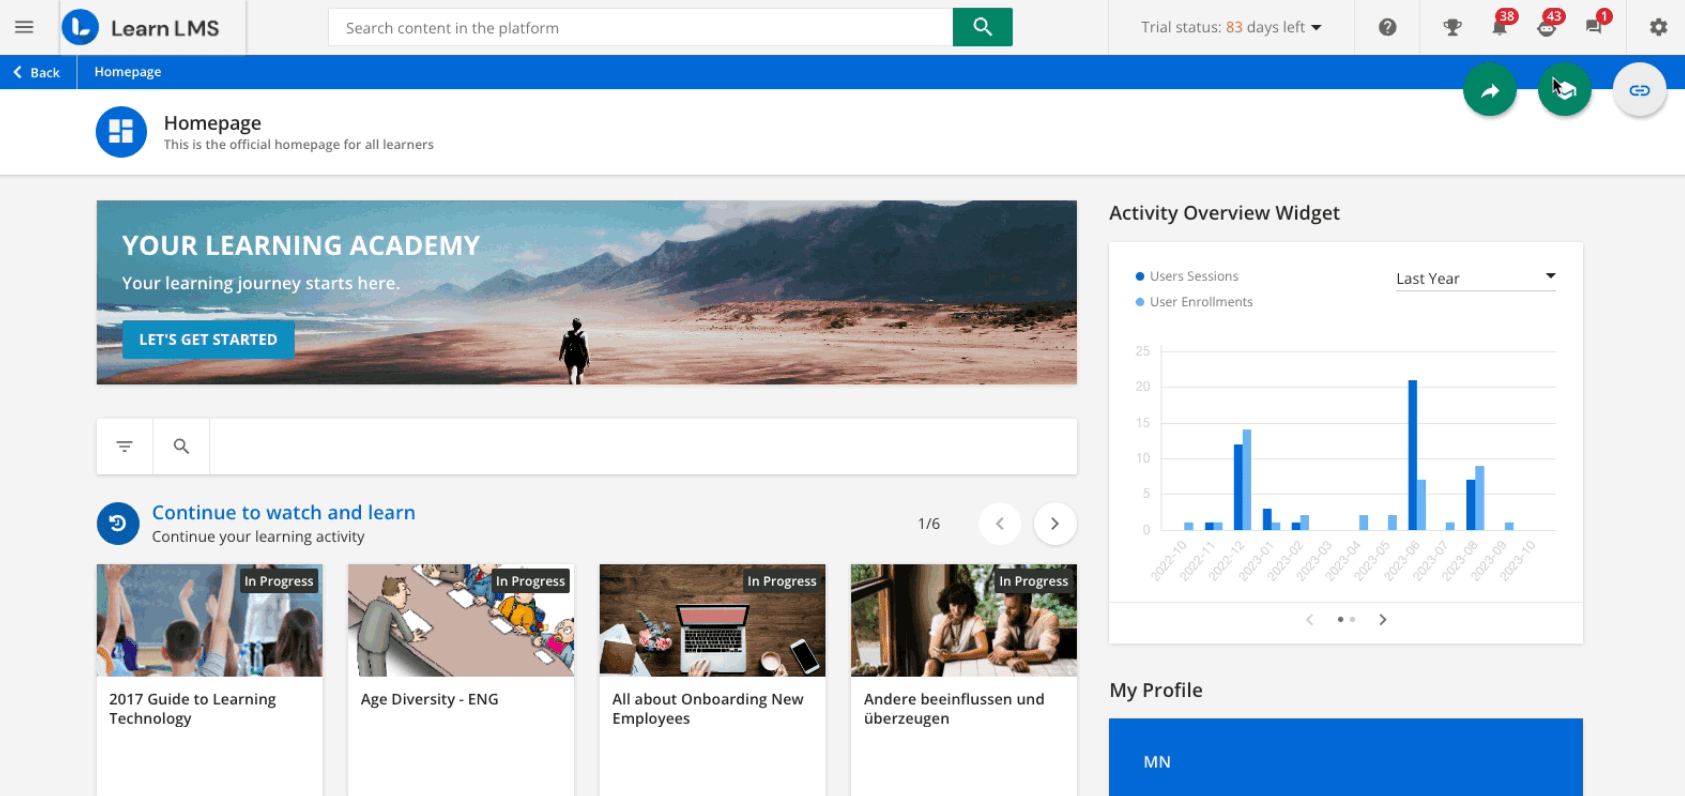Select the Homepage breadcrumb tab

coord(128,72)
